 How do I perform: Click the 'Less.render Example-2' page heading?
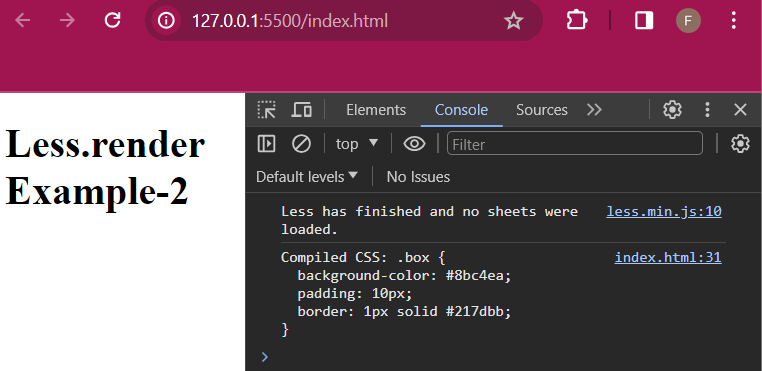click(x=105, y=168)
